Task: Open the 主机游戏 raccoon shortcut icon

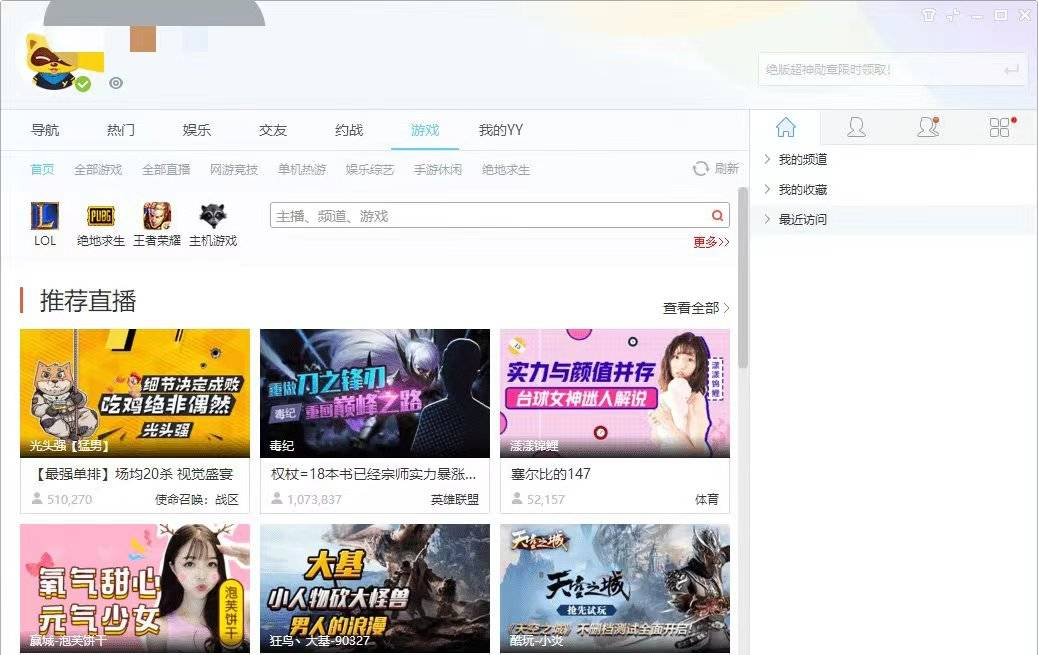Action: (x=212, y=216)
